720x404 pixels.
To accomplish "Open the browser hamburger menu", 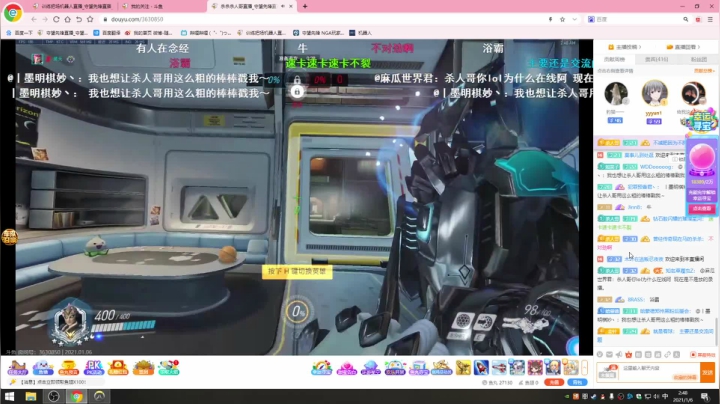I will tap(710, 19).
